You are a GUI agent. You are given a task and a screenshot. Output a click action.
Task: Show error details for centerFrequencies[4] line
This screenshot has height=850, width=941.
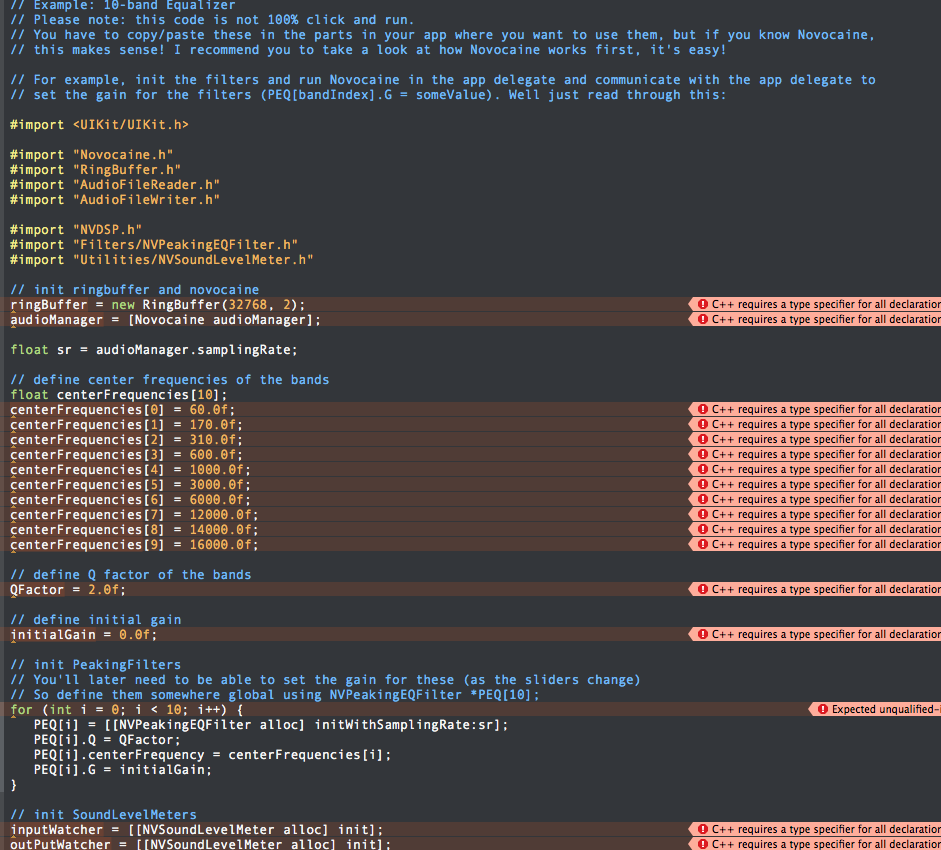coord(703,469)
